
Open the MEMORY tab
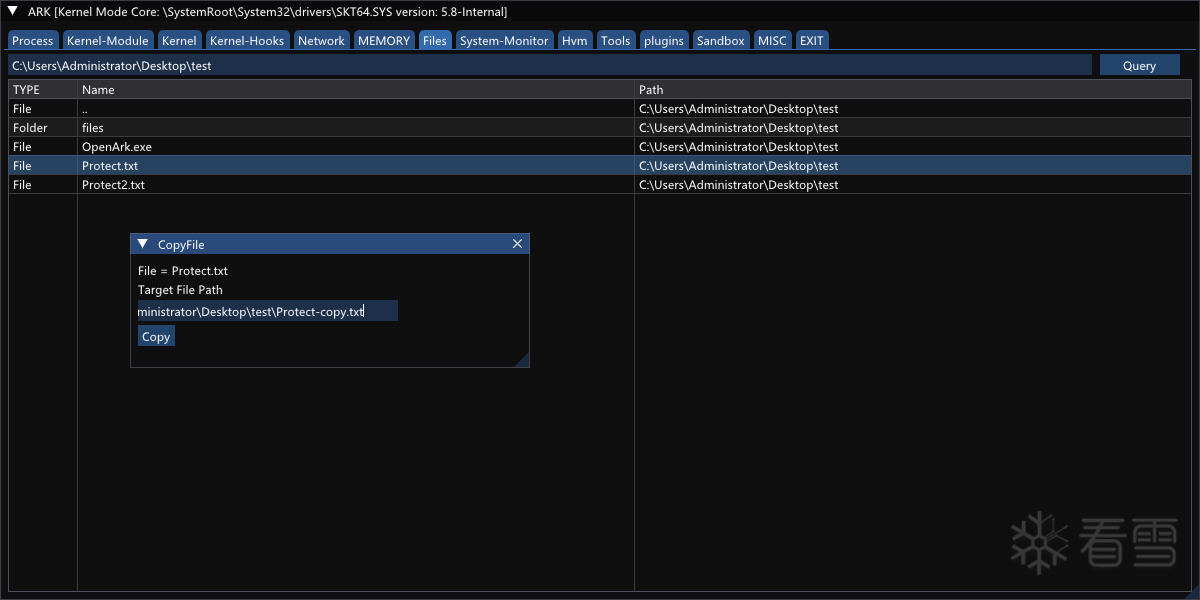(384, 40)
